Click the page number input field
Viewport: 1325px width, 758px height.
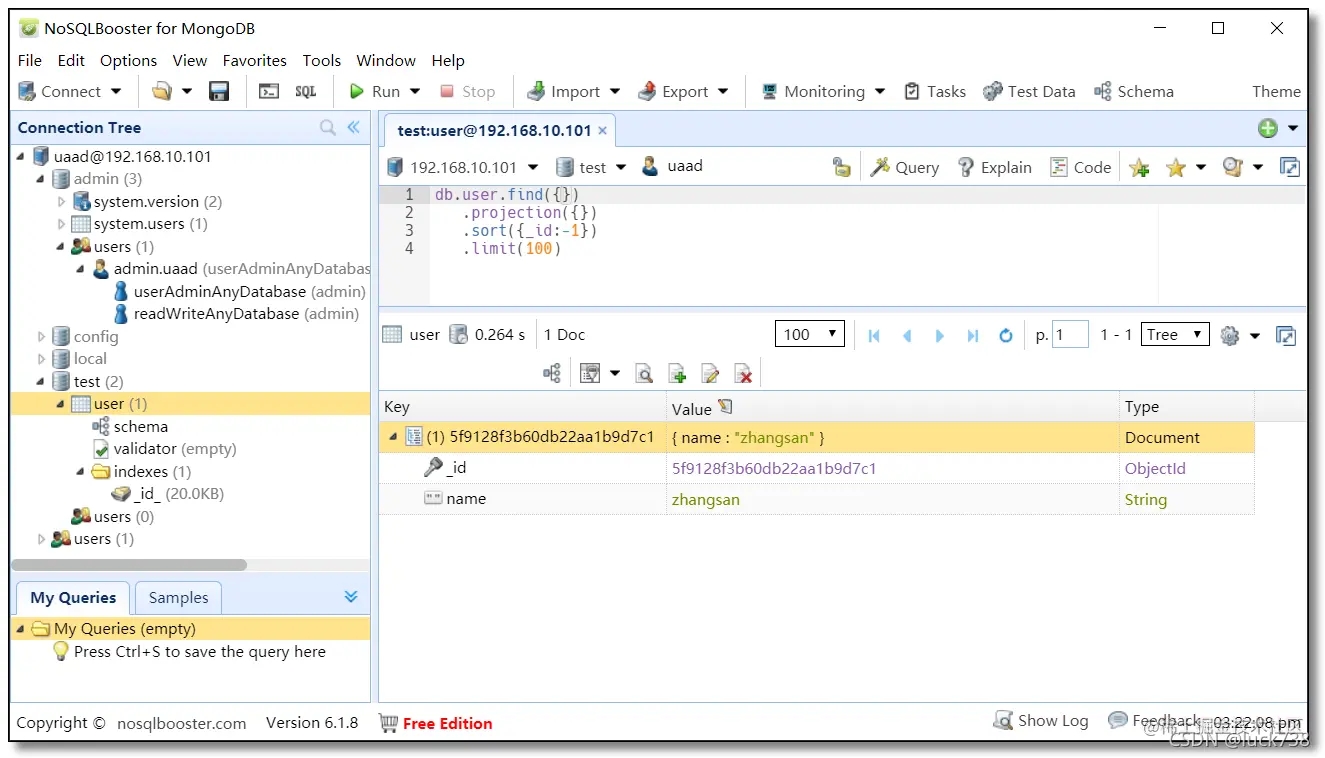(1070, 334)
